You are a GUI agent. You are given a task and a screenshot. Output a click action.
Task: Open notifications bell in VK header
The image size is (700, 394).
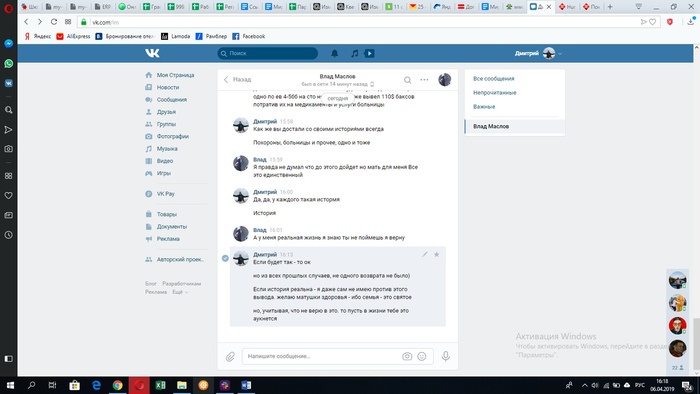(334, 53)
